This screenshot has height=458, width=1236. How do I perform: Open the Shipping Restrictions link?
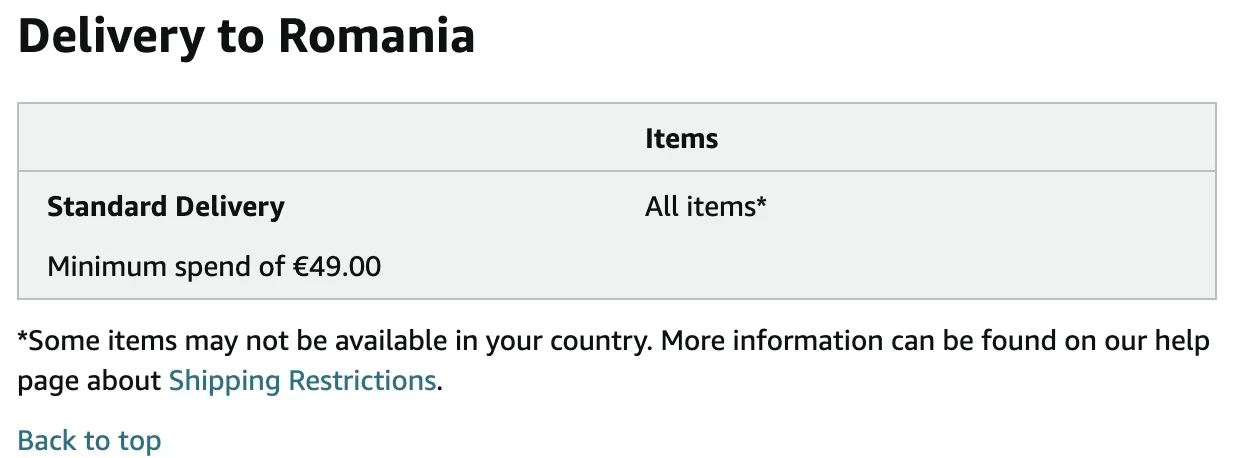pyautogui.click(x=302, y=381)
